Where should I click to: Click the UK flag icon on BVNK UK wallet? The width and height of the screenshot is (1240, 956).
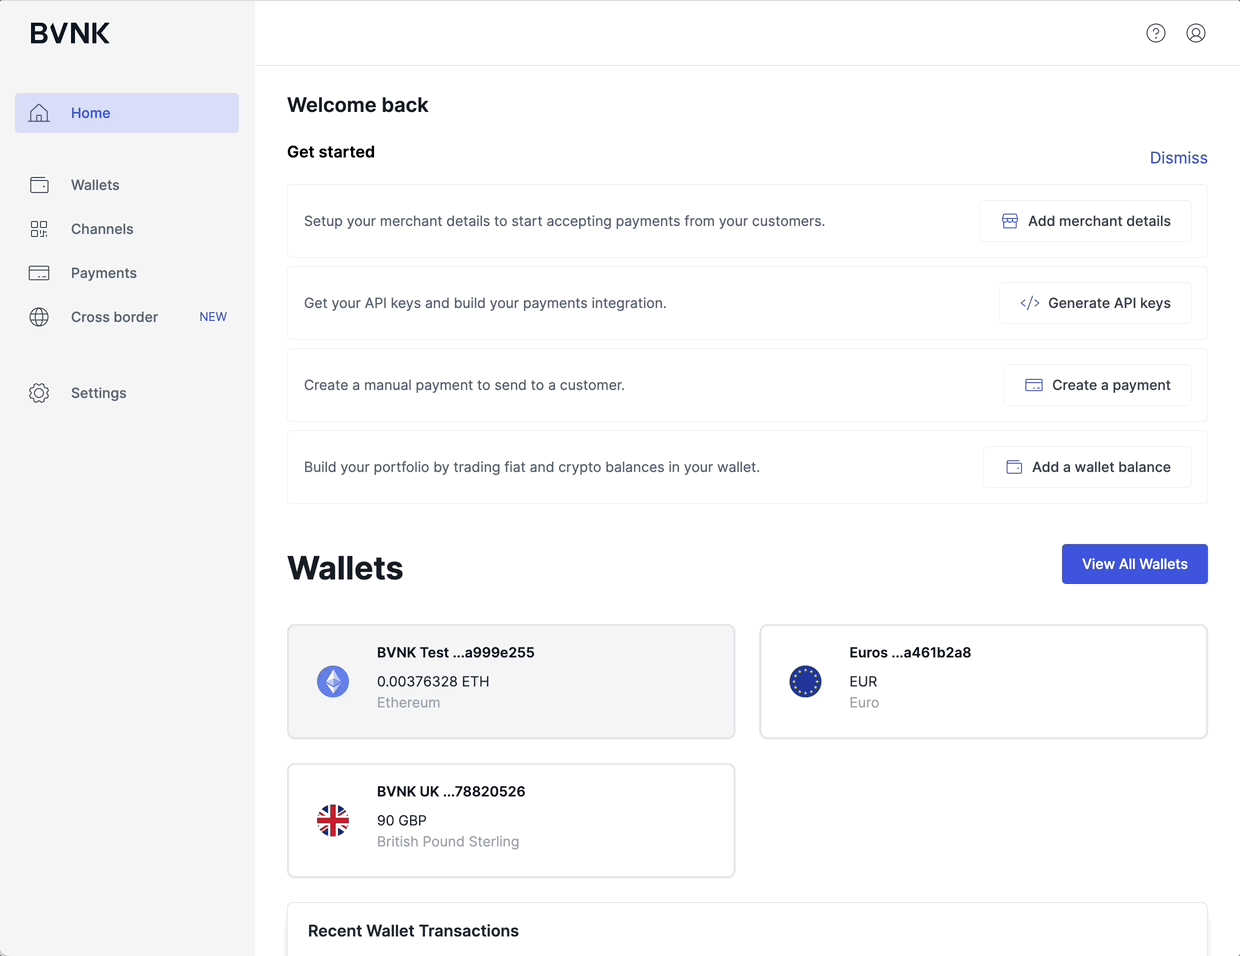pos(333,821)
